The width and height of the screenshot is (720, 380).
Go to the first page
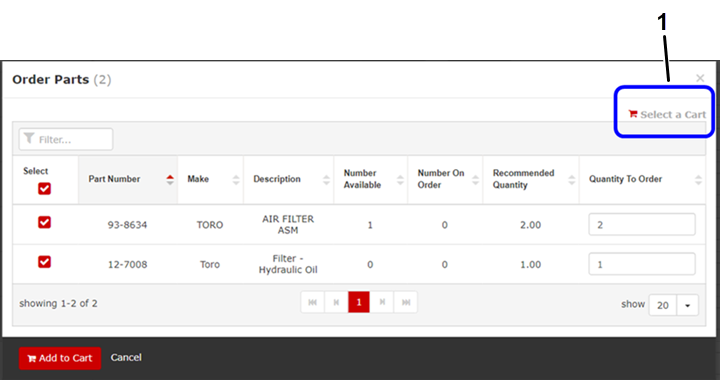click(x=313, y=302)
